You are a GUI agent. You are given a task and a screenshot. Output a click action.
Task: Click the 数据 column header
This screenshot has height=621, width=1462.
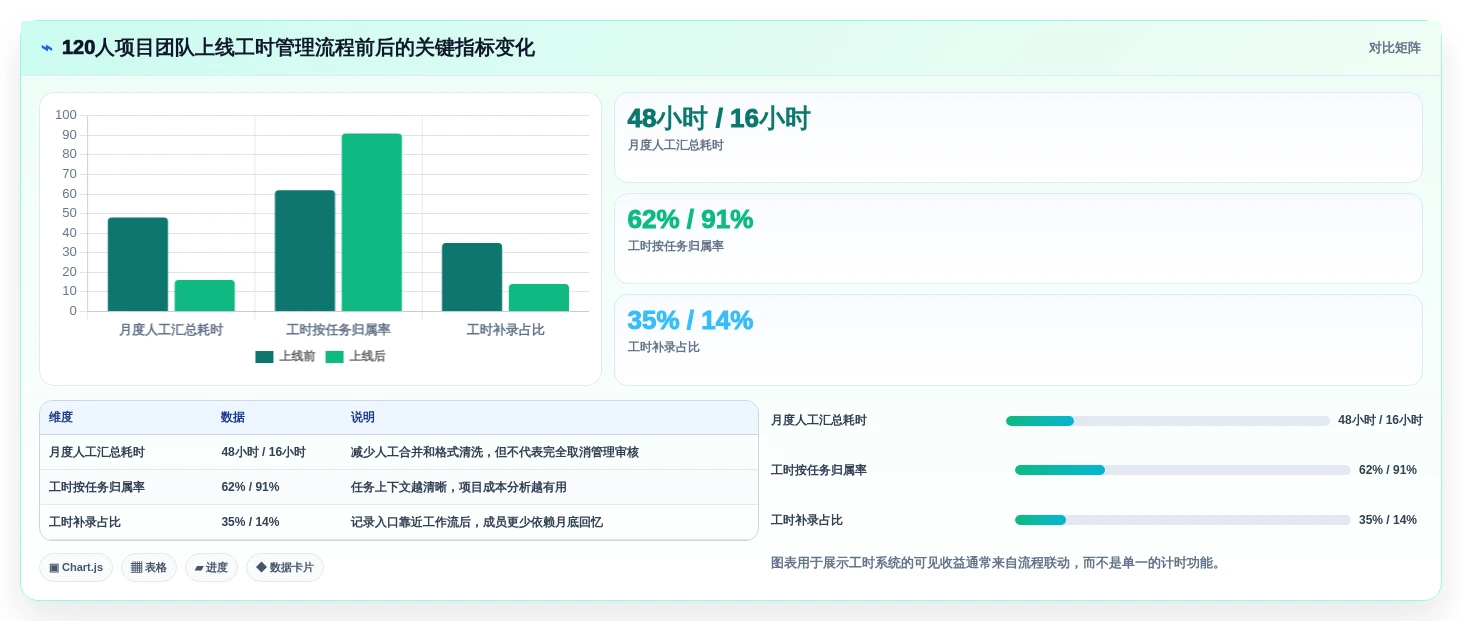(233, 418)
